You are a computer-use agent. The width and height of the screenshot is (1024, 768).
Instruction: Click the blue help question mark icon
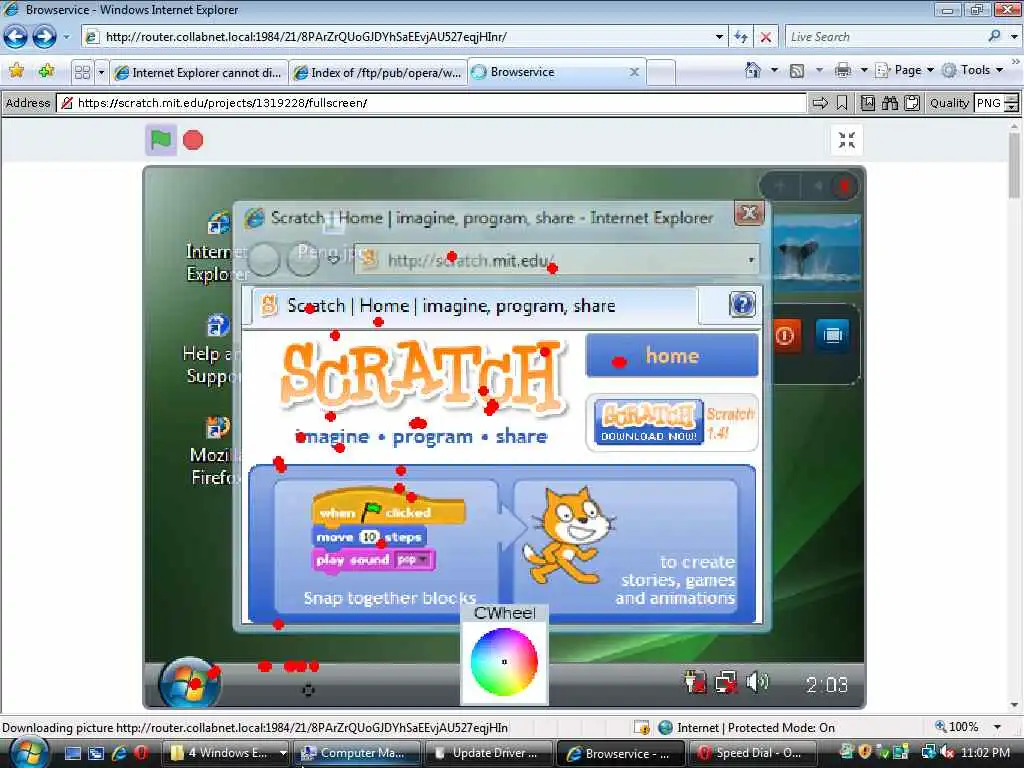pyautogui.click(x=742, y=304)
